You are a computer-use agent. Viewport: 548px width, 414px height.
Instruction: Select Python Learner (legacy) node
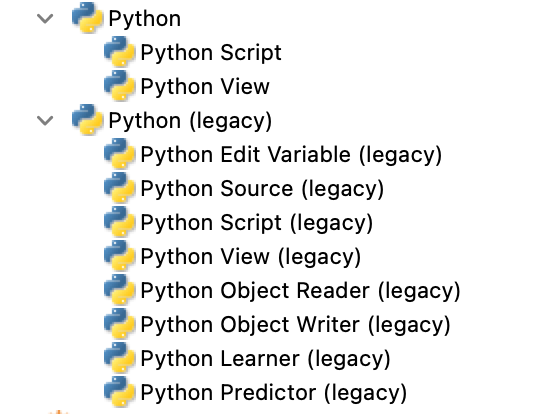pos(265,359)
